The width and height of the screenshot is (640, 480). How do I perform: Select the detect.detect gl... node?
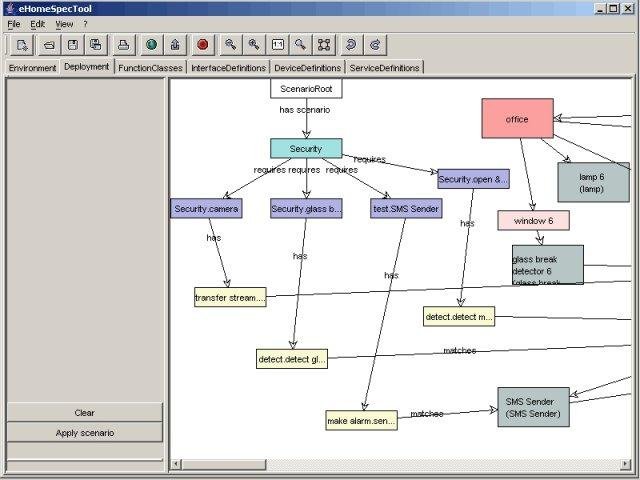coord(292,359)
